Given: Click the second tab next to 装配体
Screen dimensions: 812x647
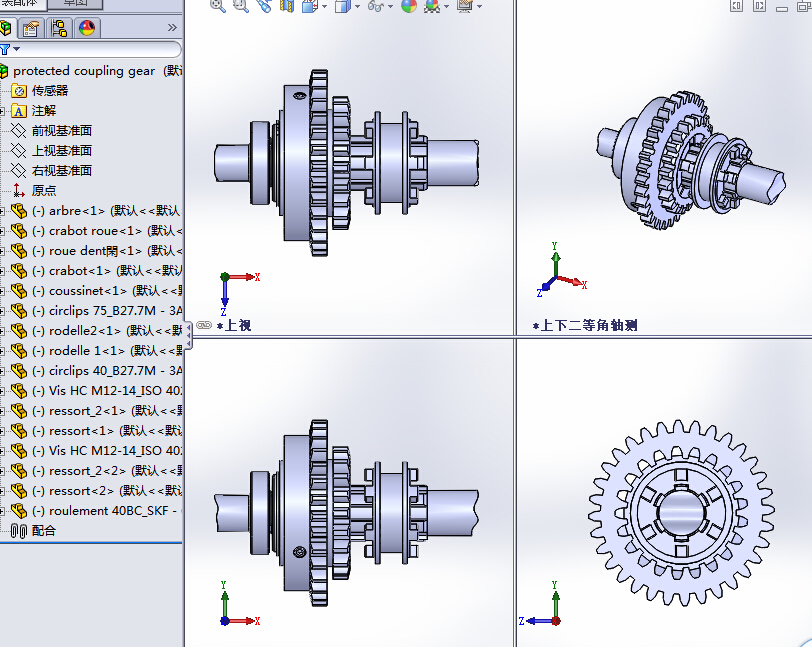Looking at the screenshot, I should [76, 4].
